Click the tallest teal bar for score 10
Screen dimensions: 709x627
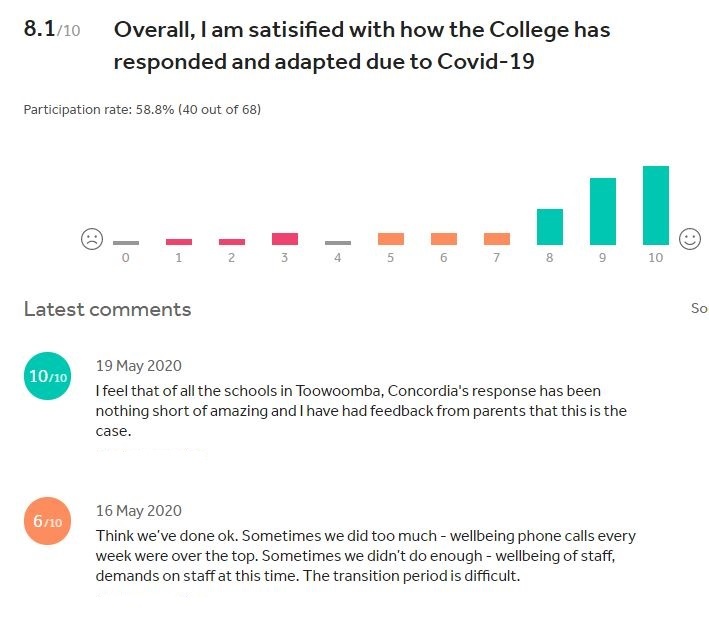pyautogui.click(x=656, y=205)
